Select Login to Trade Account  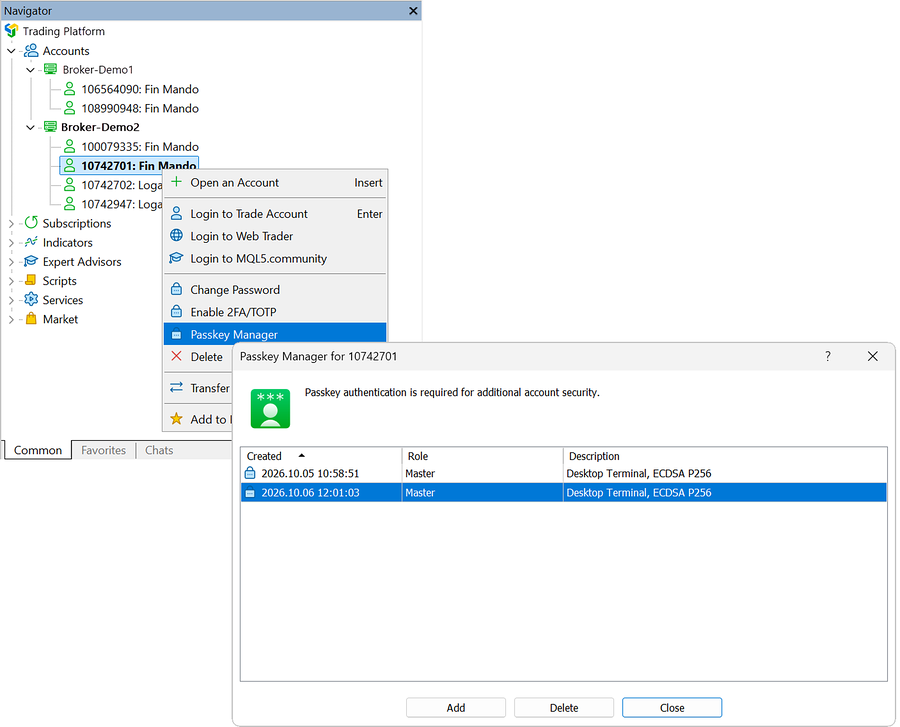276,213
